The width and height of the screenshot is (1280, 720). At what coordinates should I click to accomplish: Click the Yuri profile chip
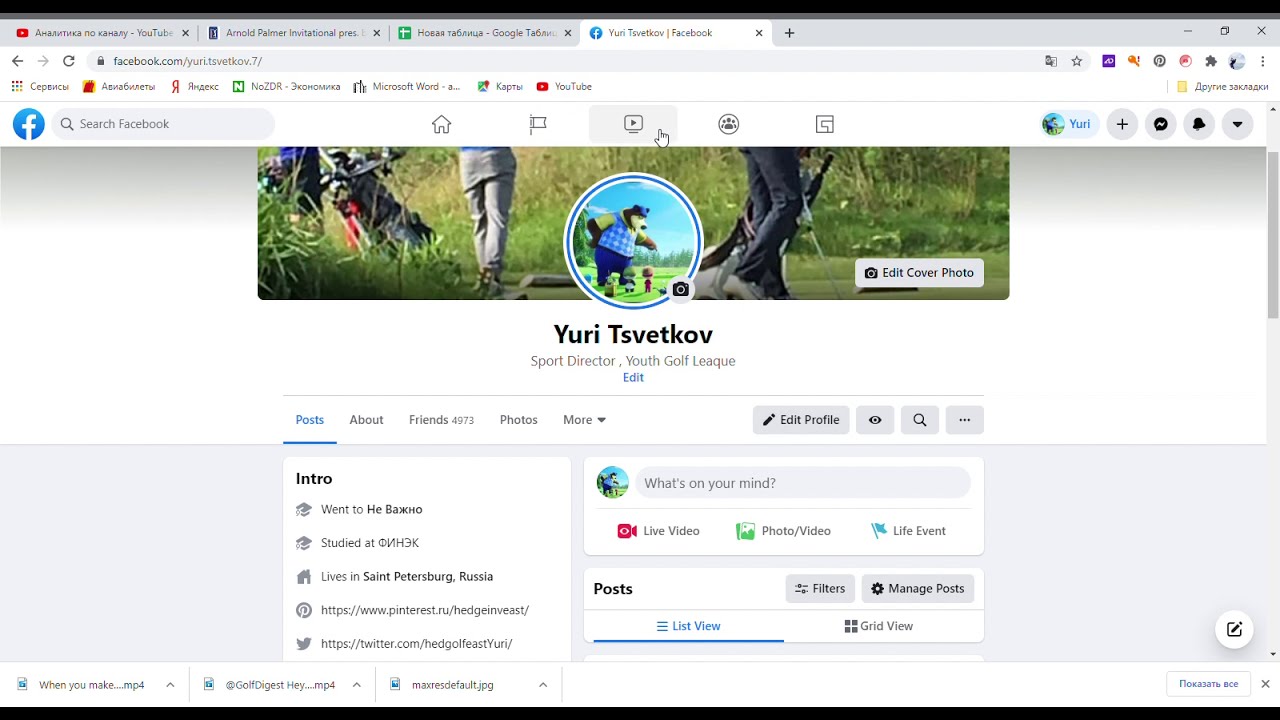pyautogui.click(x=1067, y=124)
